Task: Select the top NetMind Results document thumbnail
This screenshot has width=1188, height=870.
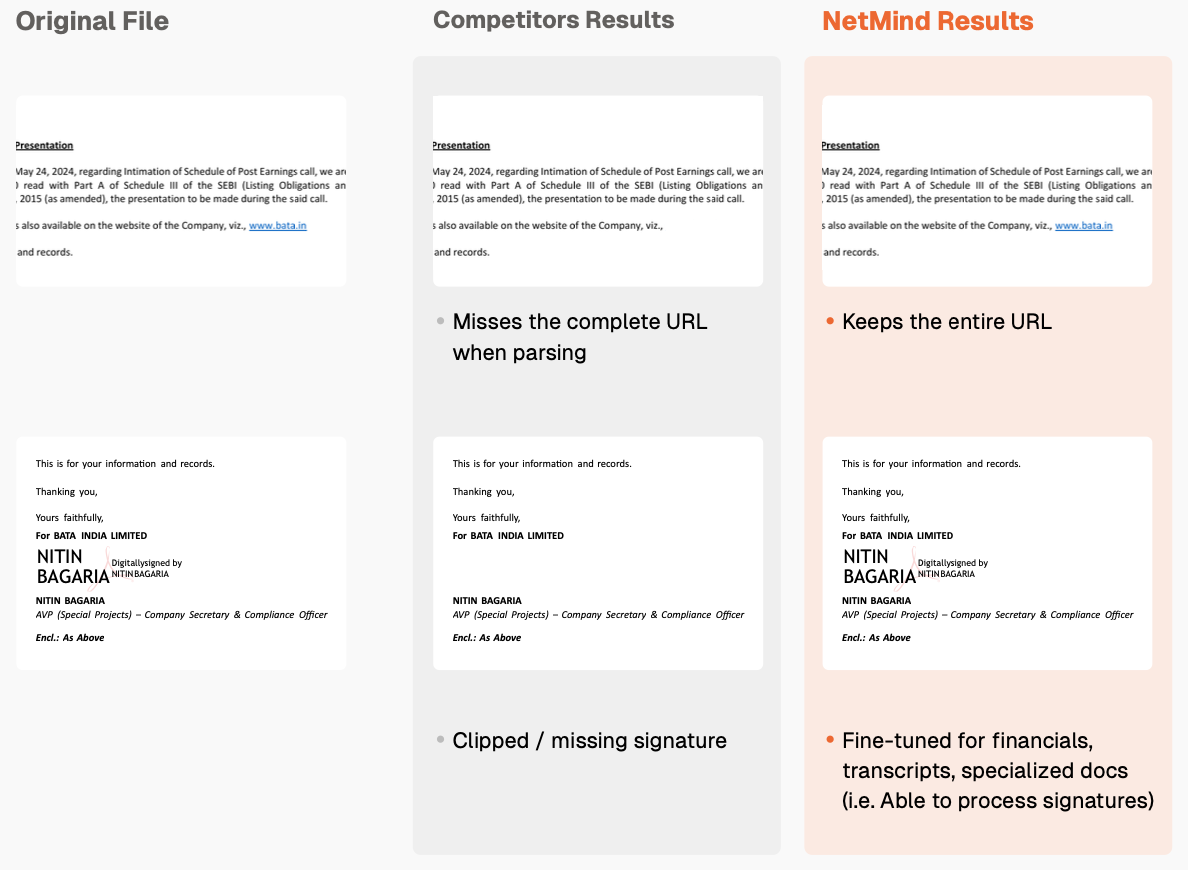Action: coord(986,191)
